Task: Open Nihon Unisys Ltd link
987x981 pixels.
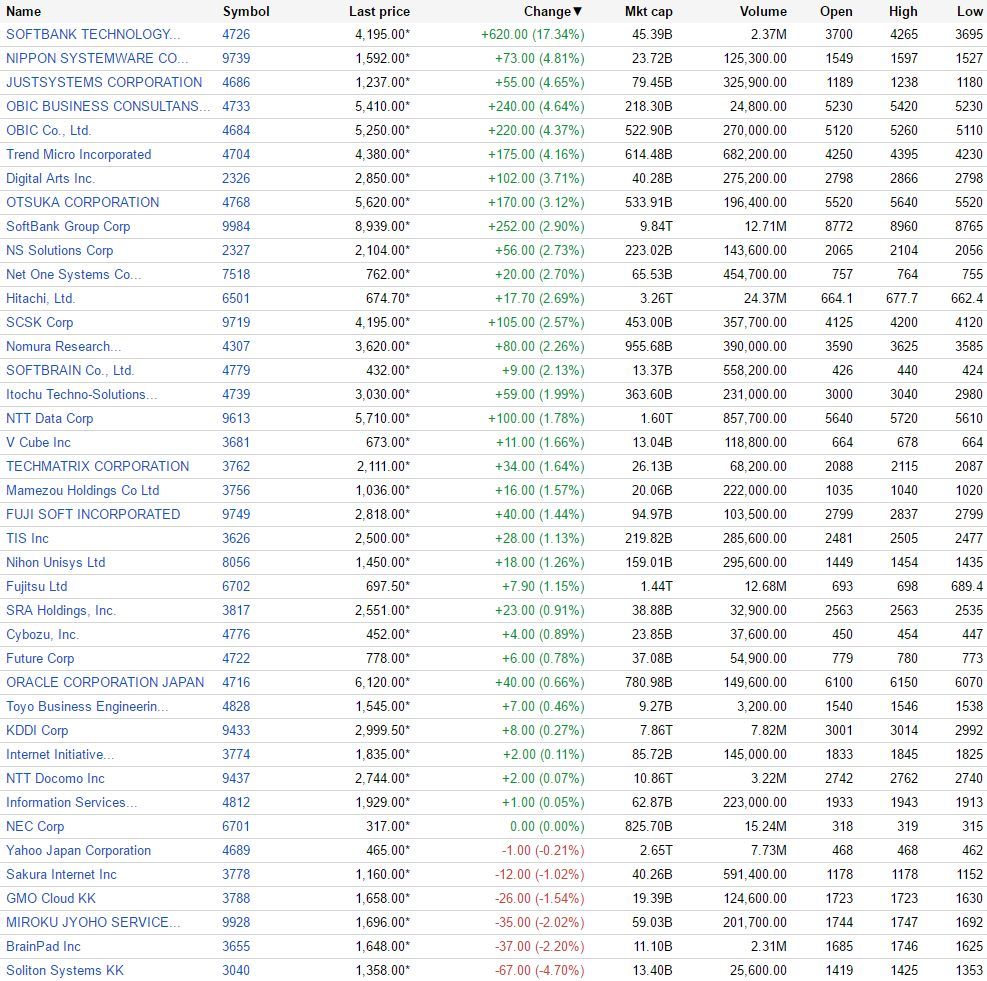Action: [x=55, y=562]
